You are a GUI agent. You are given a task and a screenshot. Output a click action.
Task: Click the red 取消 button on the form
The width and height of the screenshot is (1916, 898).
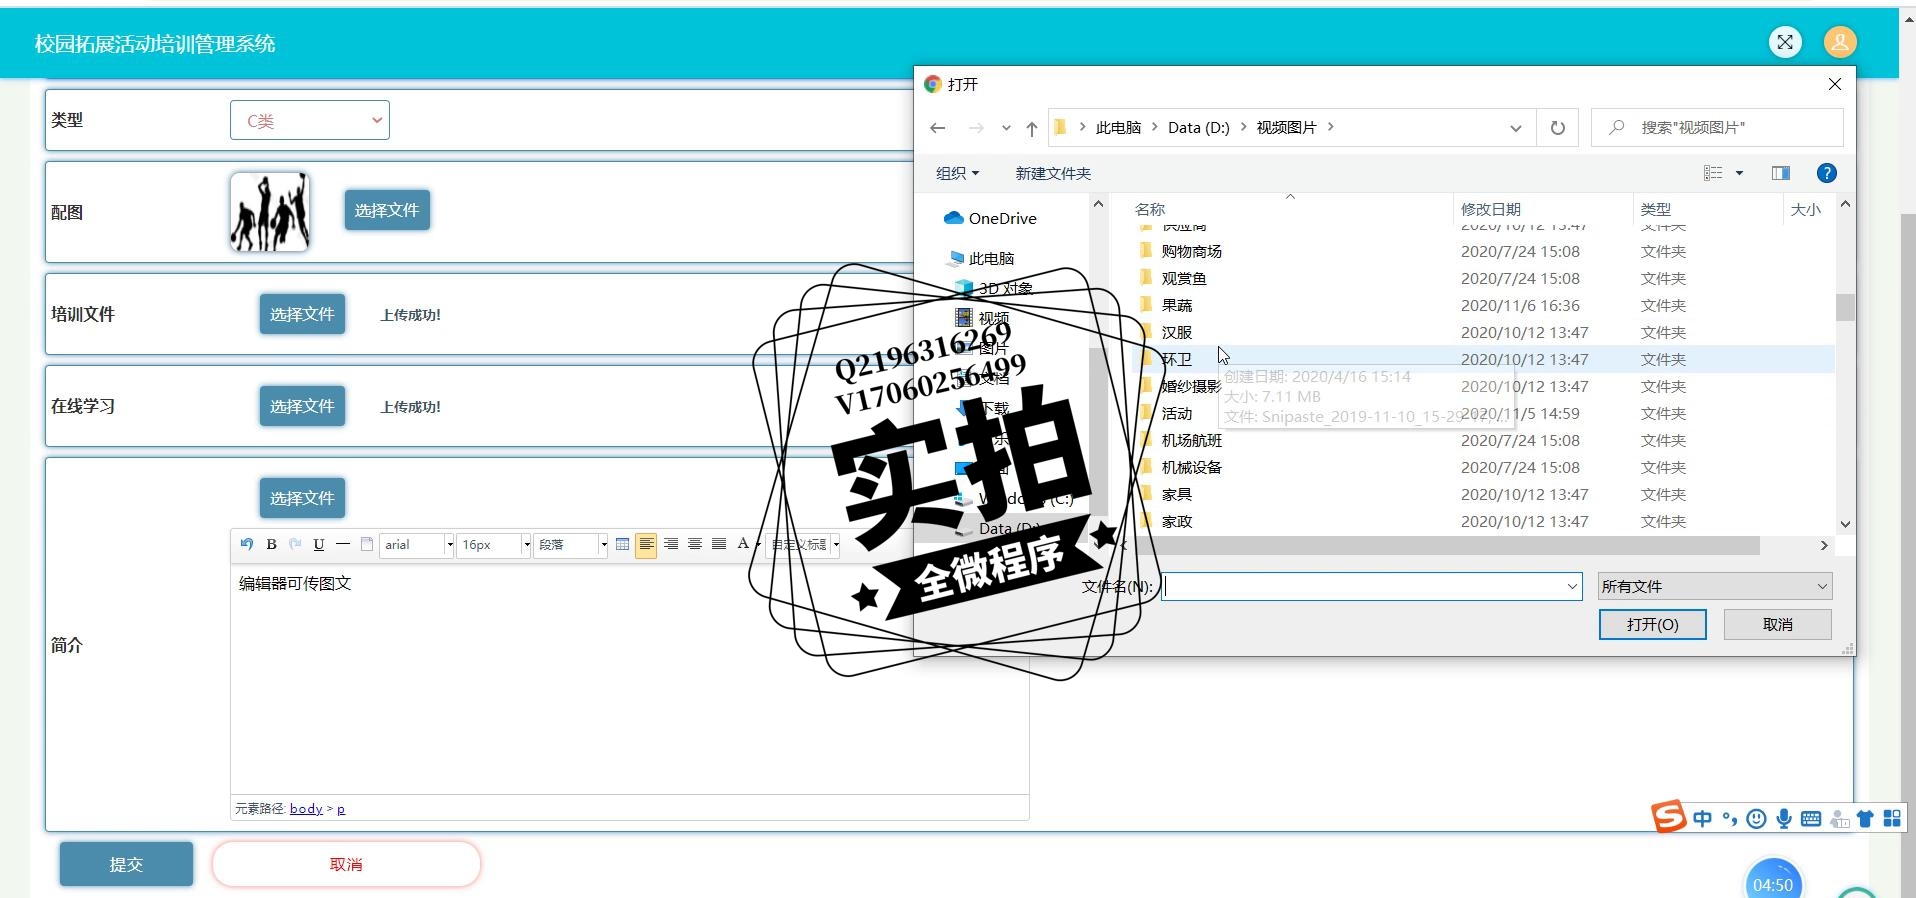coord(346,864)
